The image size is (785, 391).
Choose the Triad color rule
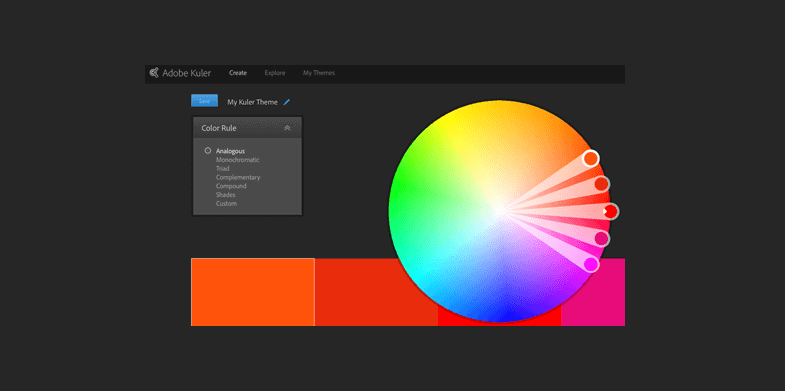coord(223,169)
